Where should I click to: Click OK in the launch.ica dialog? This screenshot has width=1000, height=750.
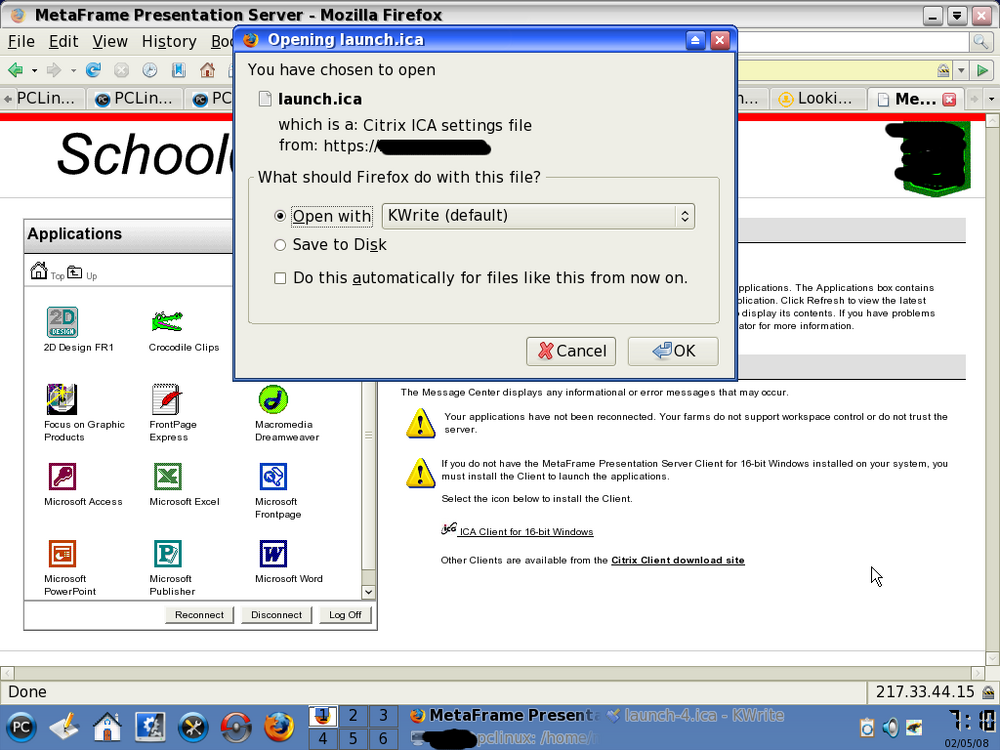click(x=673, y=351)
